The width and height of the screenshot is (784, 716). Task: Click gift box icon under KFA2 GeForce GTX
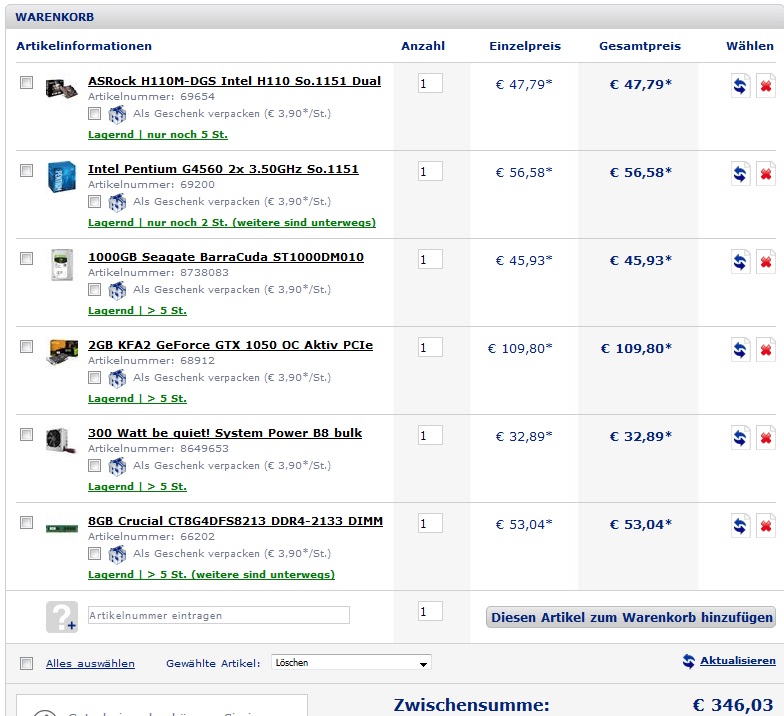(x=117, y=378)
